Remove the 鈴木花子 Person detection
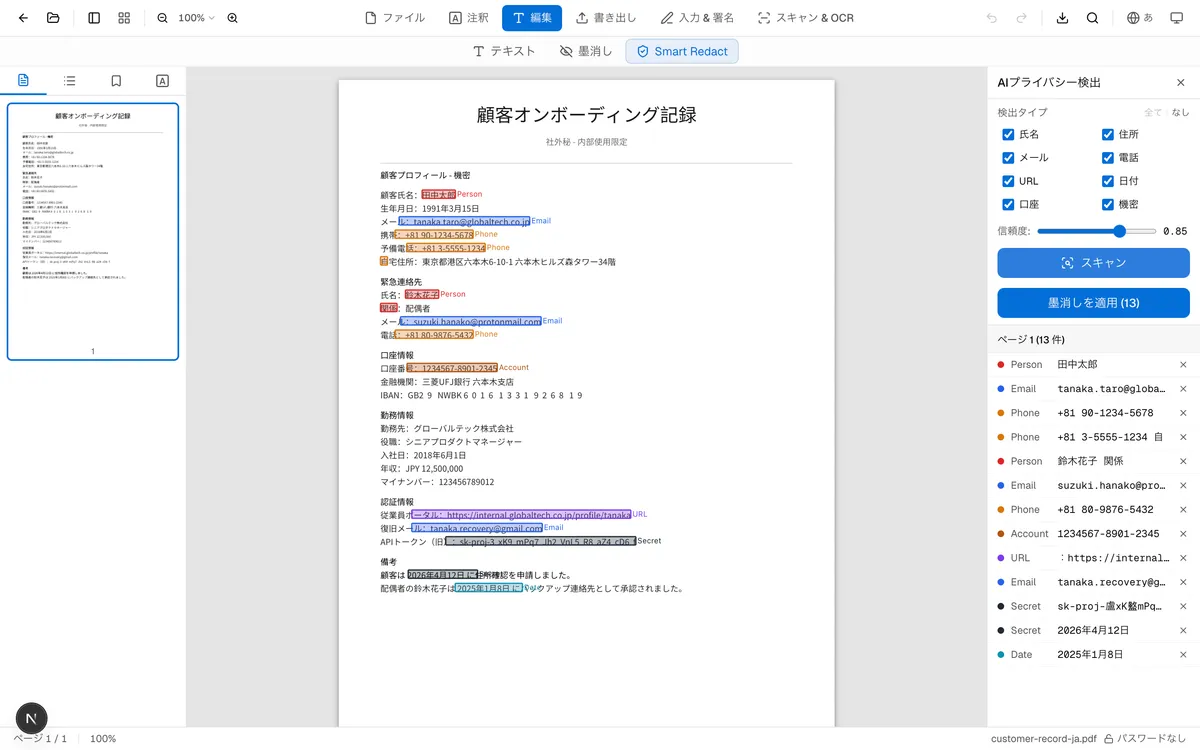Screen dimensions: 1200x750 [x=1183, y=461]
